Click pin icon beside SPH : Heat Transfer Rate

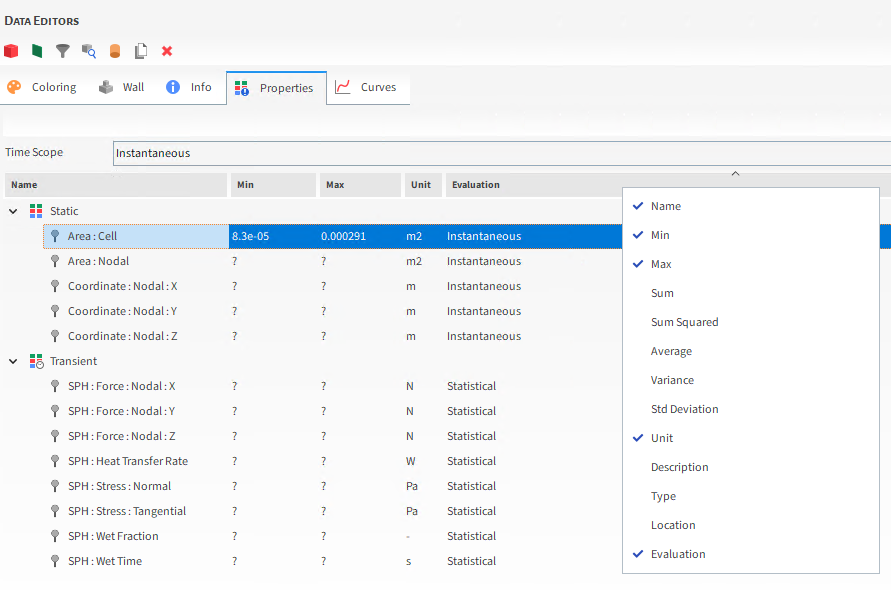coord(55,461)
